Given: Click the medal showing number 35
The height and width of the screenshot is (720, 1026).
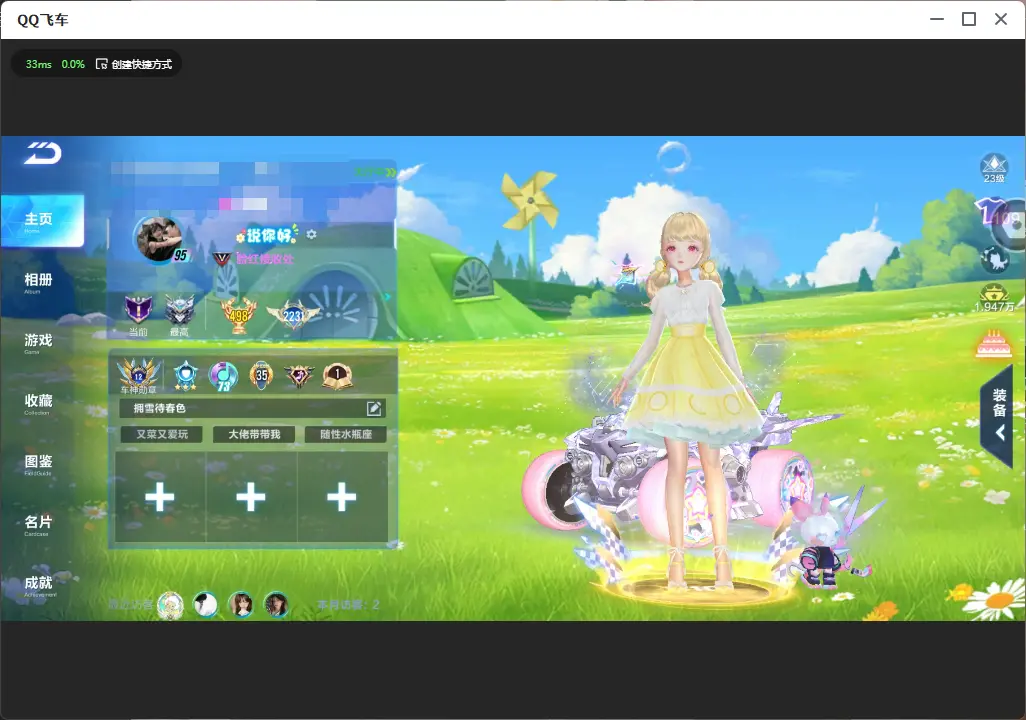Looking at the screenshot, I should [261, 376].
